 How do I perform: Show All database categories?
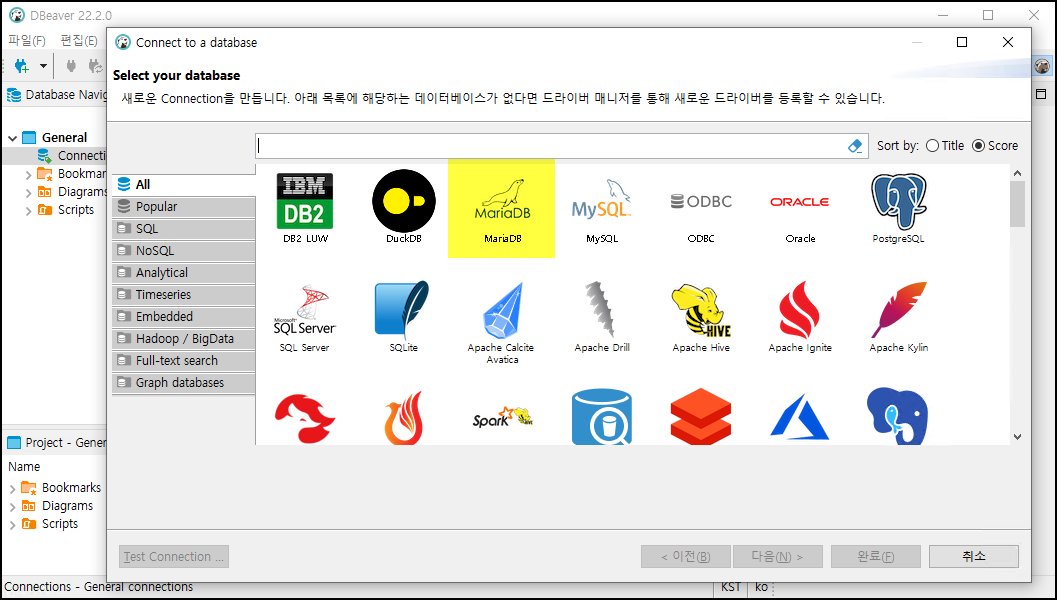click(x=183, y=185)
